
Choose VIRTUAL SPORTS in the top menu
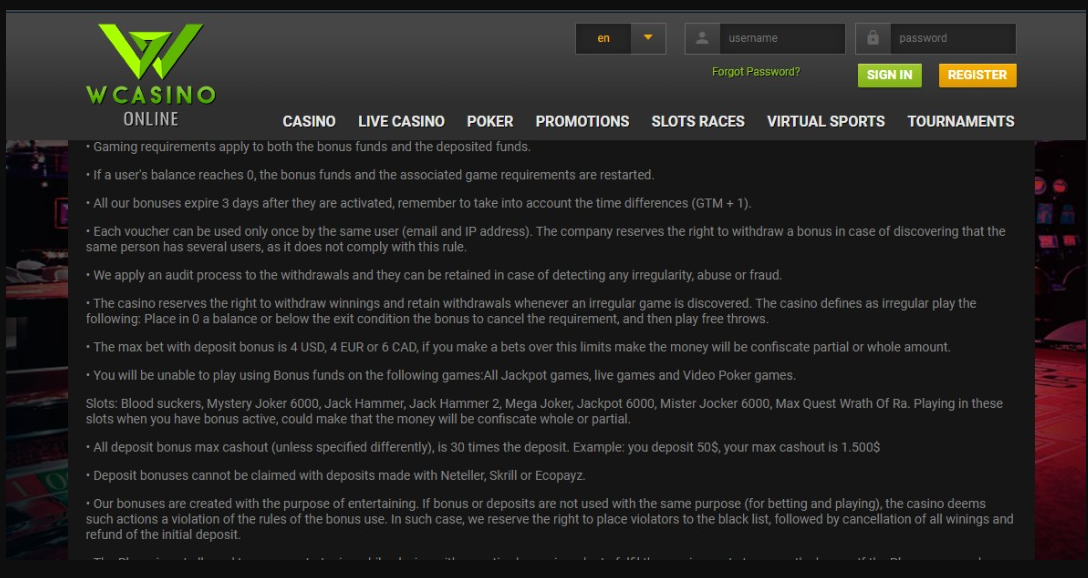click(825, 121)
